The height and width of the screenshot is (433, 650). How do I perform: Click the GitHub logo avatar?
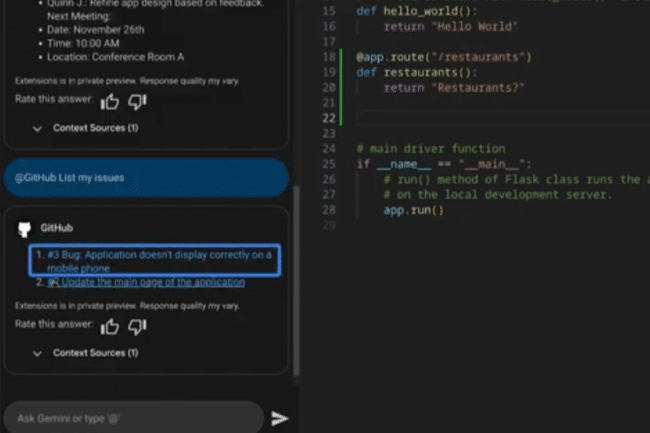24,228
